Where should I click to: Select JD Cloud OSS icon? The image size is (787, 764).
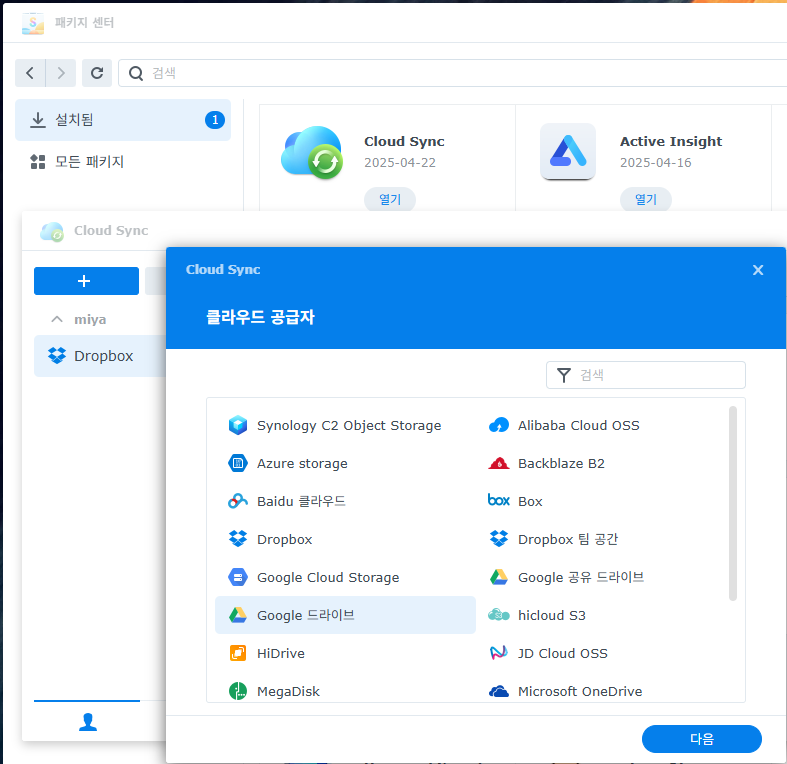499,653
